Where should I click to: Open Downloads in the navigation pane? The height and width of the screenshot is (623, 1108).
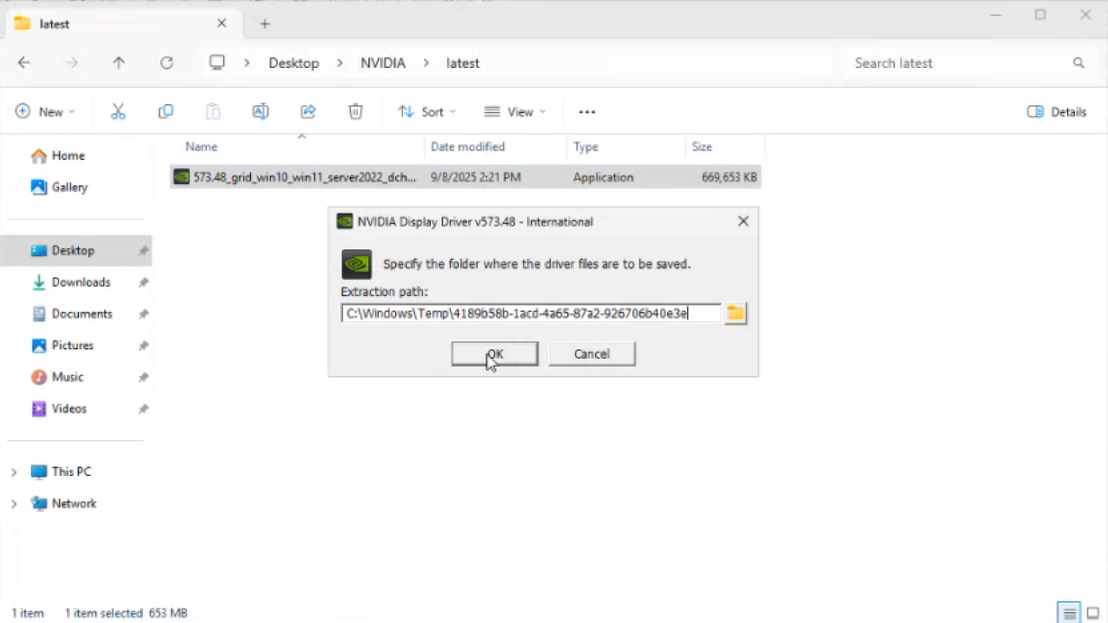pos(81,282)
